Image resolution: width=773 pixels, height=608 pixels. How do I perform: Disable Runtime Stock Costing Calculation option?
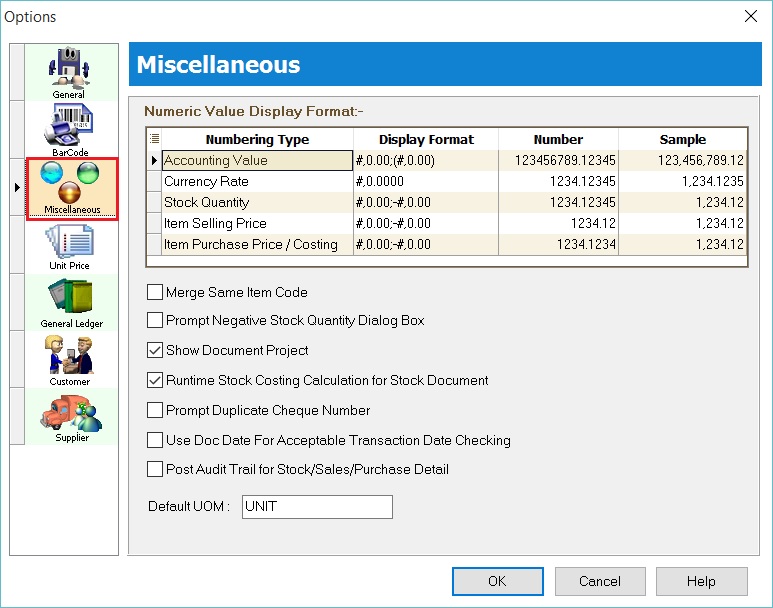pos(155,381)
